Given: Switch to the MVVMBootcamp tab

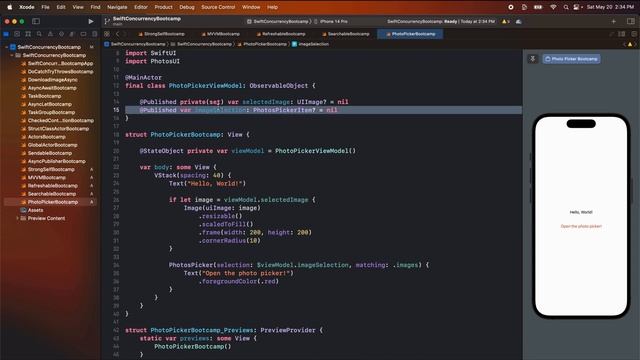Looking at the screenshot, I should click(x=221, y=34).
